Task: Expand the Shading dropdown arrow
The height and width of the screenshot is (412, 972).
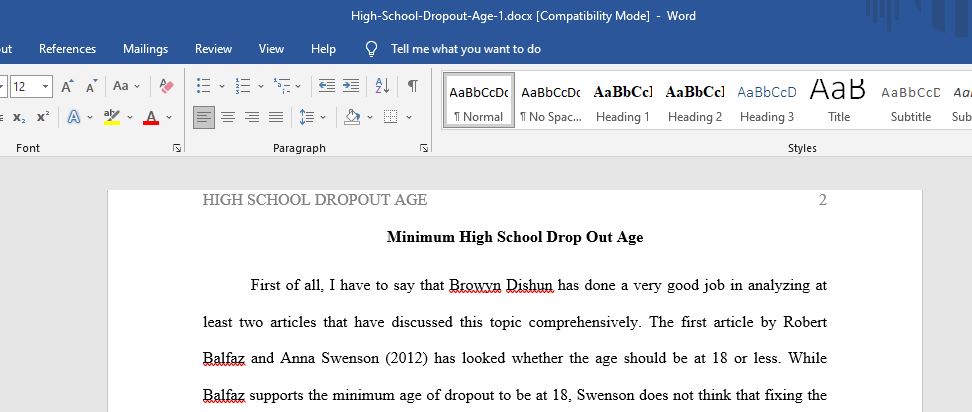Action: (370, 117)
